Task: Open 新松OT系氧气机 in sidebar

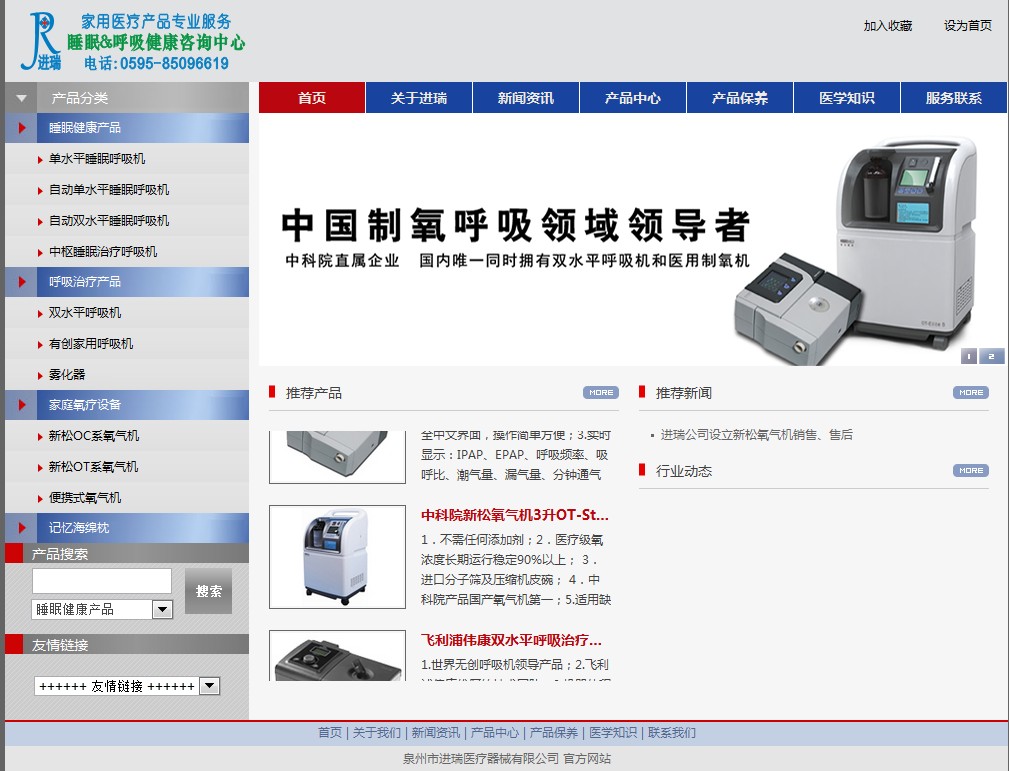Action: (93, 467)
